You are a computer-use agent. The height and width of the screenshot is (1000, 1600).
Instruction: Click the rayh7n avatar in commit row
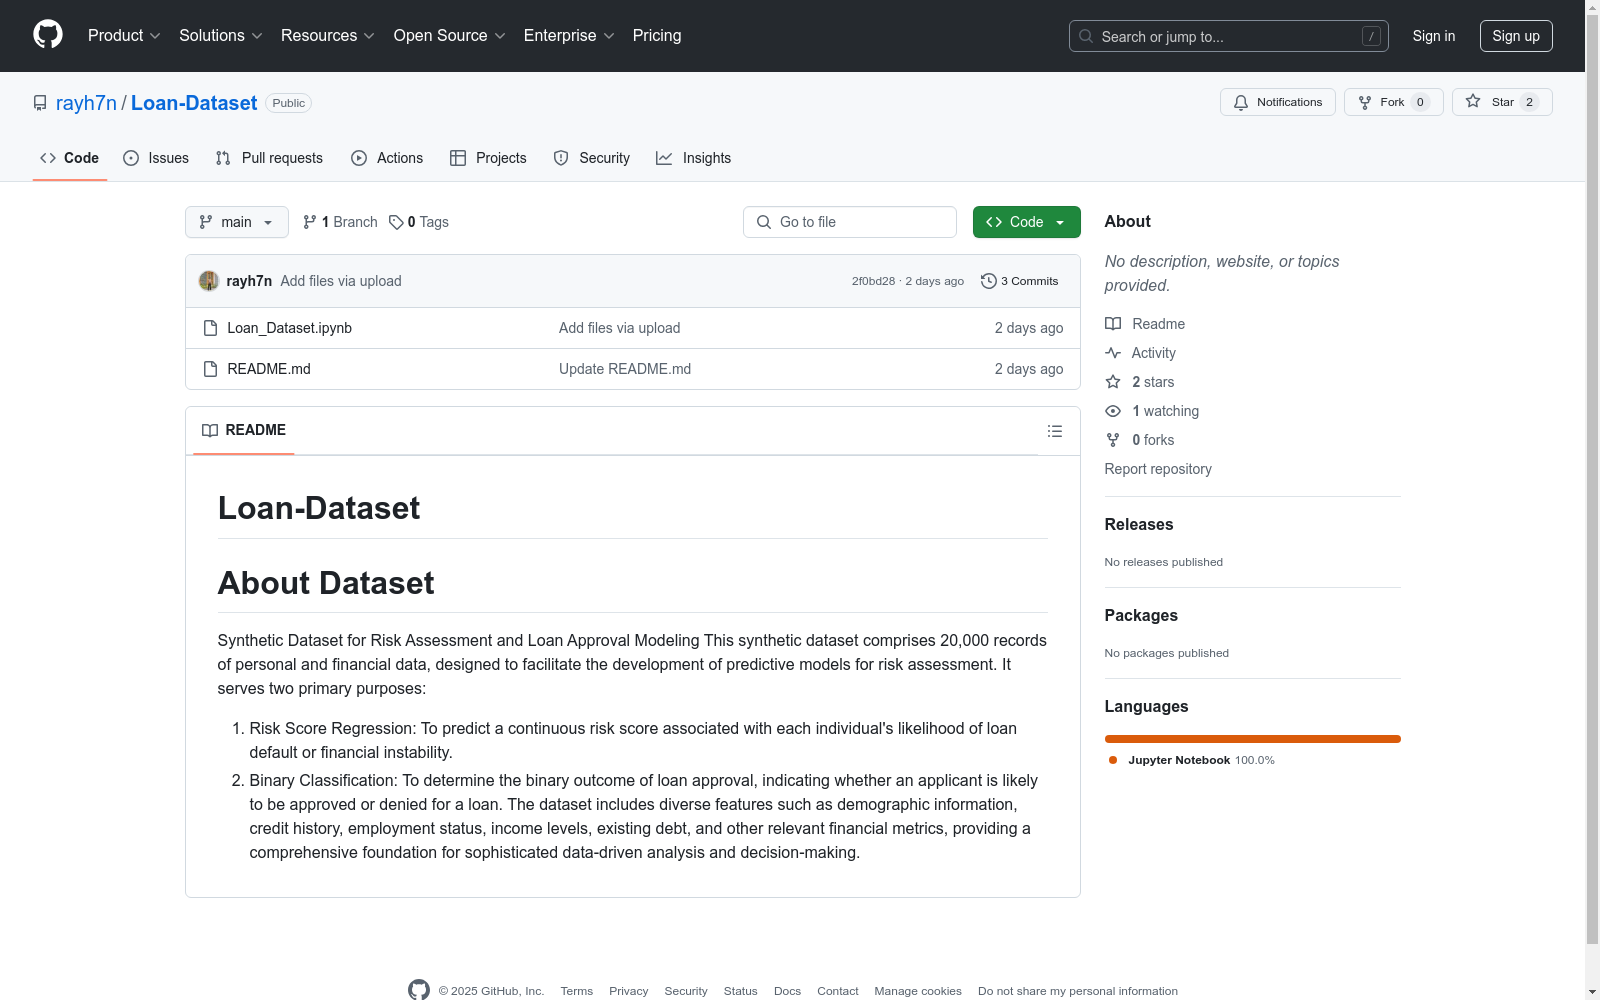[209, 281]
